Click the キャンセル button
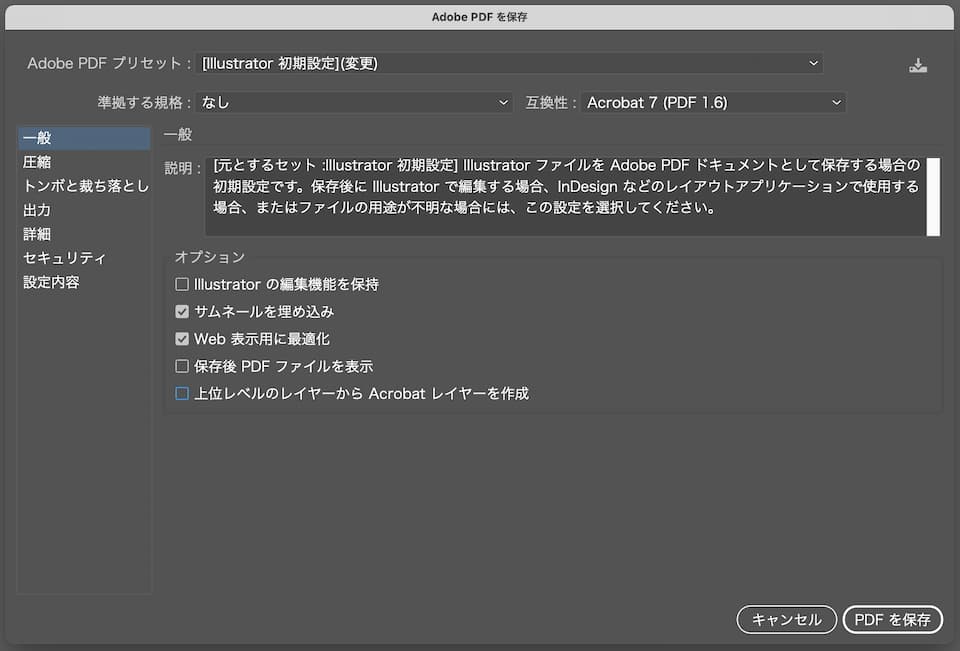The height and width of the screenshot is (651, 960). pos(786,620)
